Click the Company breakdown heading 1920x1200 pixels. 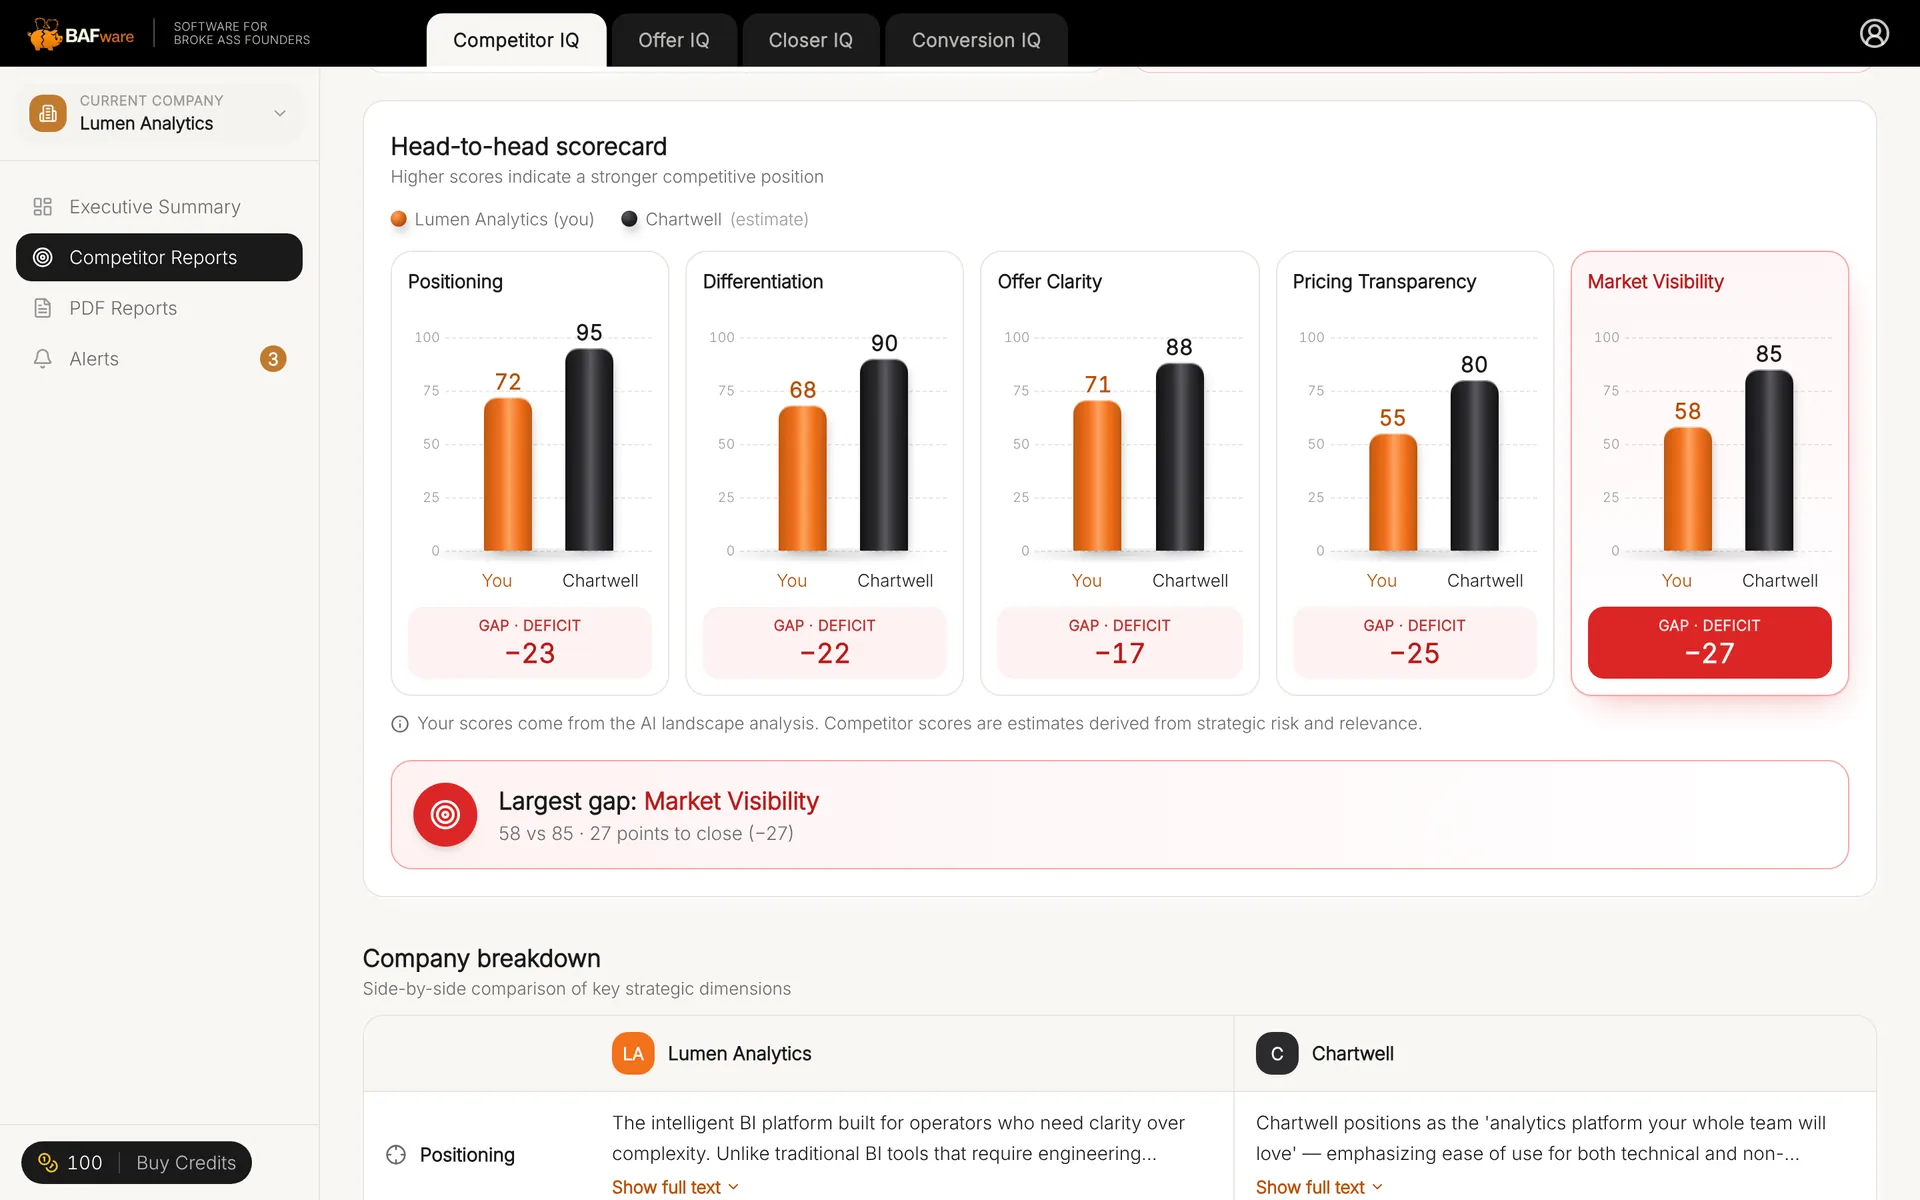coord(481,958)
